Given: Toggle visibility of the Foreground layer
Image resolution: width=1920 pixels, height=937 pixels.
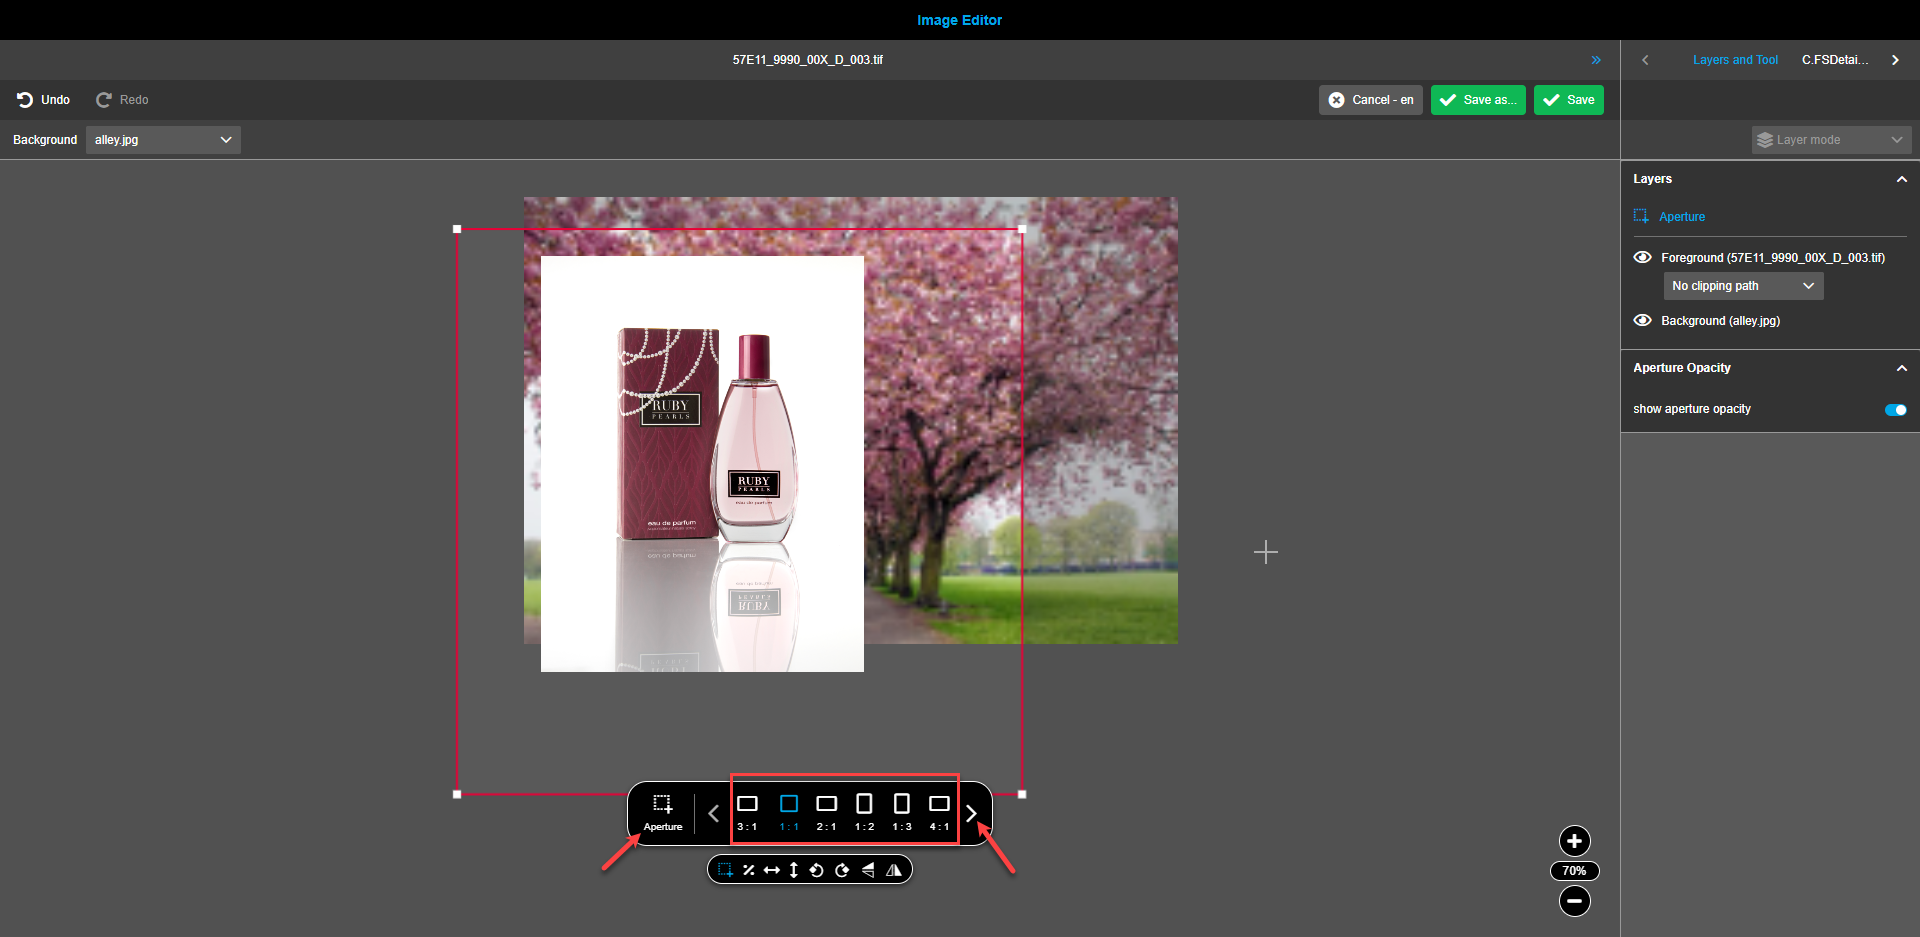Looking at the screenshot, I should click(x=1642, y=257).
